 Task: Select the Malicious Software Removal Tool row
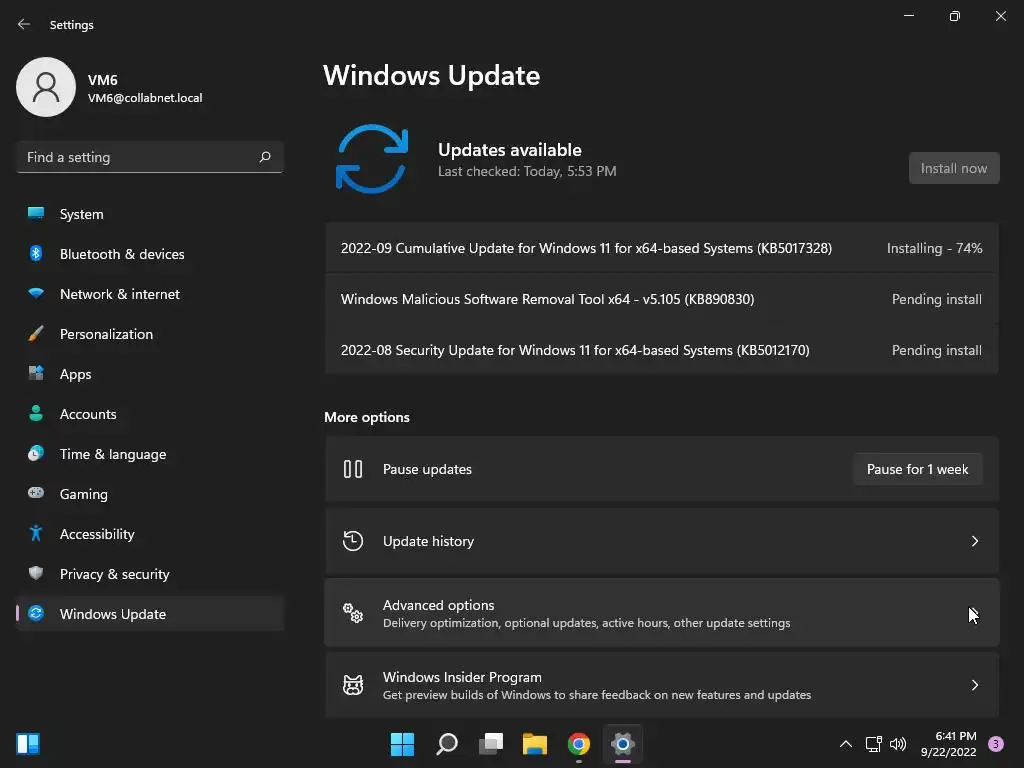[x=662, y=299]
